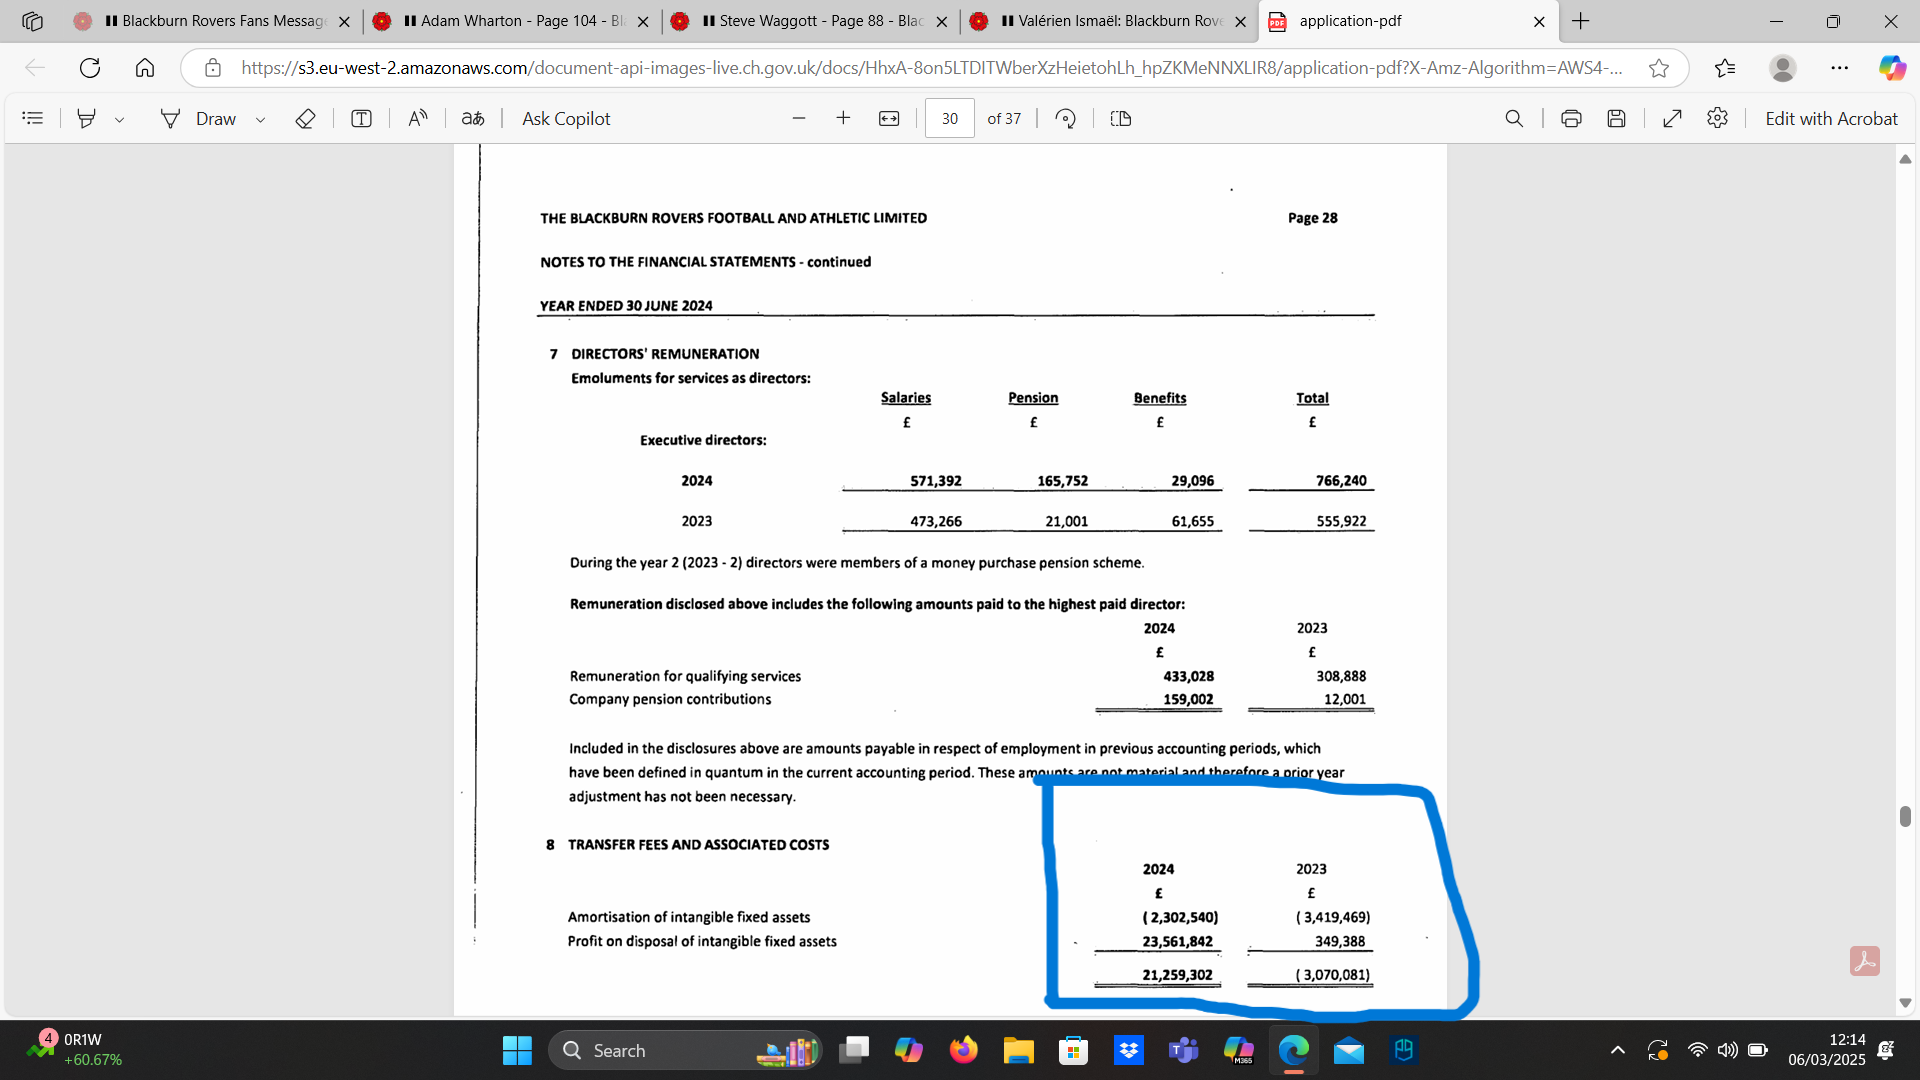The width and height of the screenshot is (1920, 1080).
Task: Click the floating Acrobat icon on the page
Action: coord(1865,961)
